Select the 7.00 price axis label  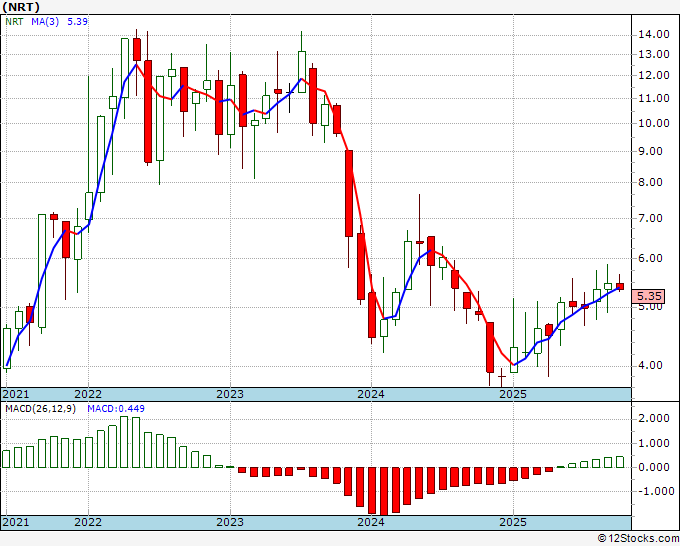(x=651, y=218)
